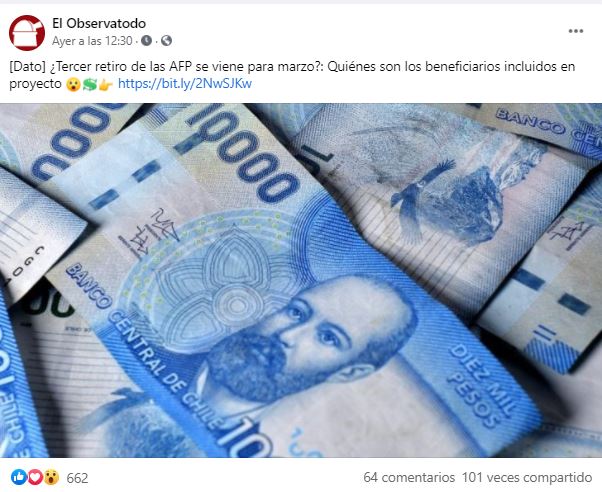Image resolution: width=602 pixels, height=492 pixels.
Task: Click the pointing hand emoji
Action: [x=106, y=84]
